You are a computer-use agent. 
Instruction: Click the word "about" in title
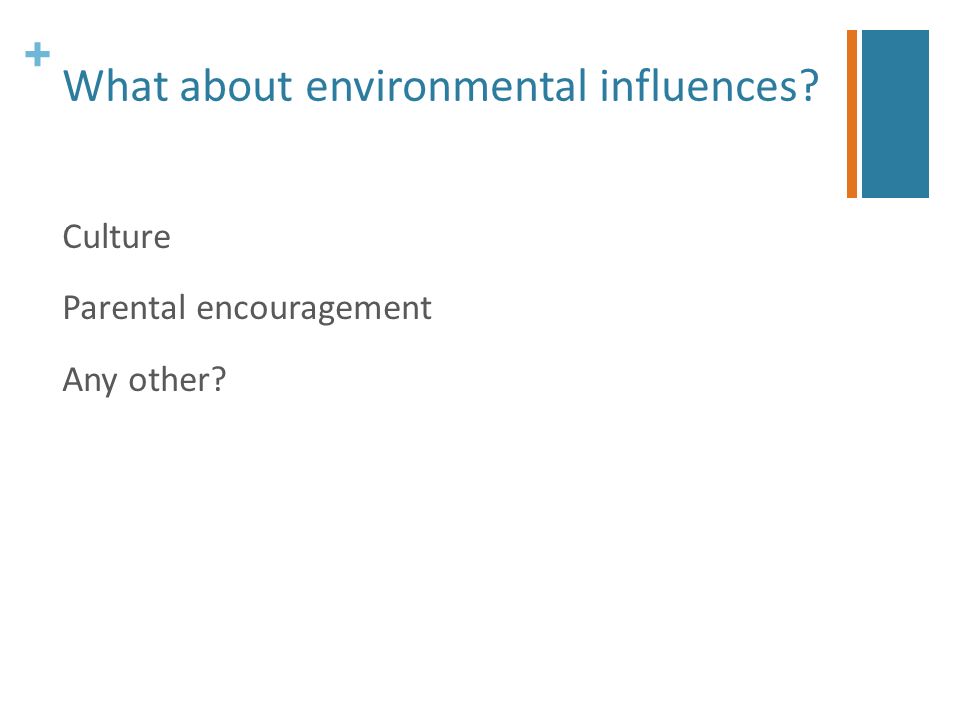[236, 86]
